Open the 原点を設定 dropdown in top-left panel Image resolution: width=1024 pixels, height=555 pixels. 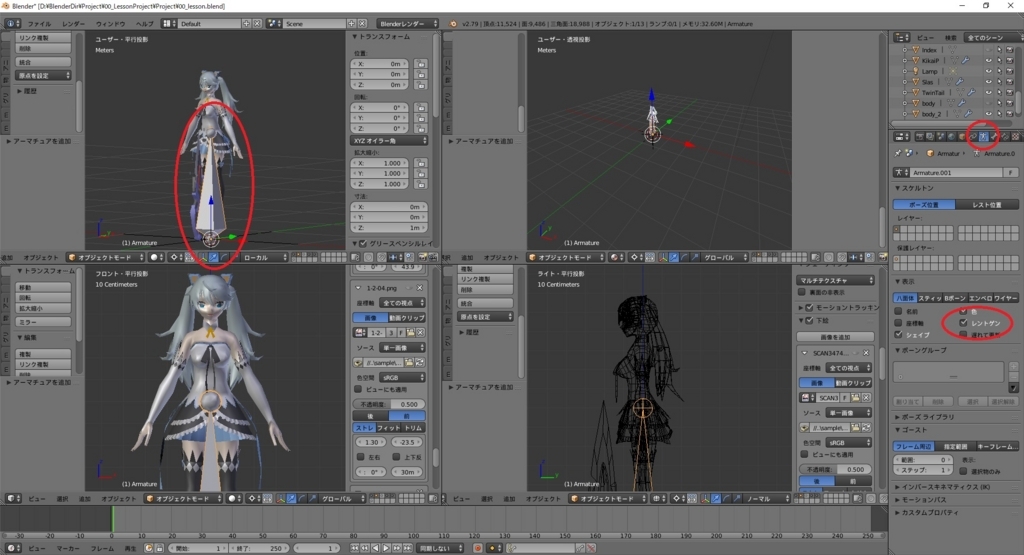coord(44,76)
